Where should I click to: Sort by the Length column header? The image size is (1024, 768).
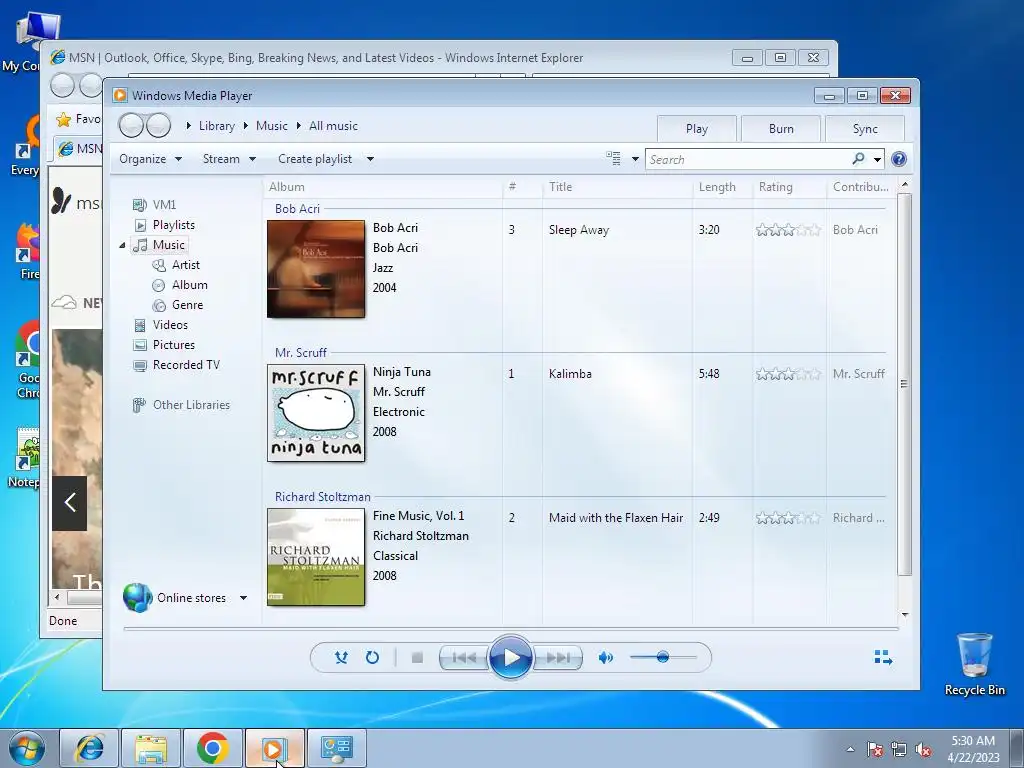pyautogui.click(x=722, y=187)
